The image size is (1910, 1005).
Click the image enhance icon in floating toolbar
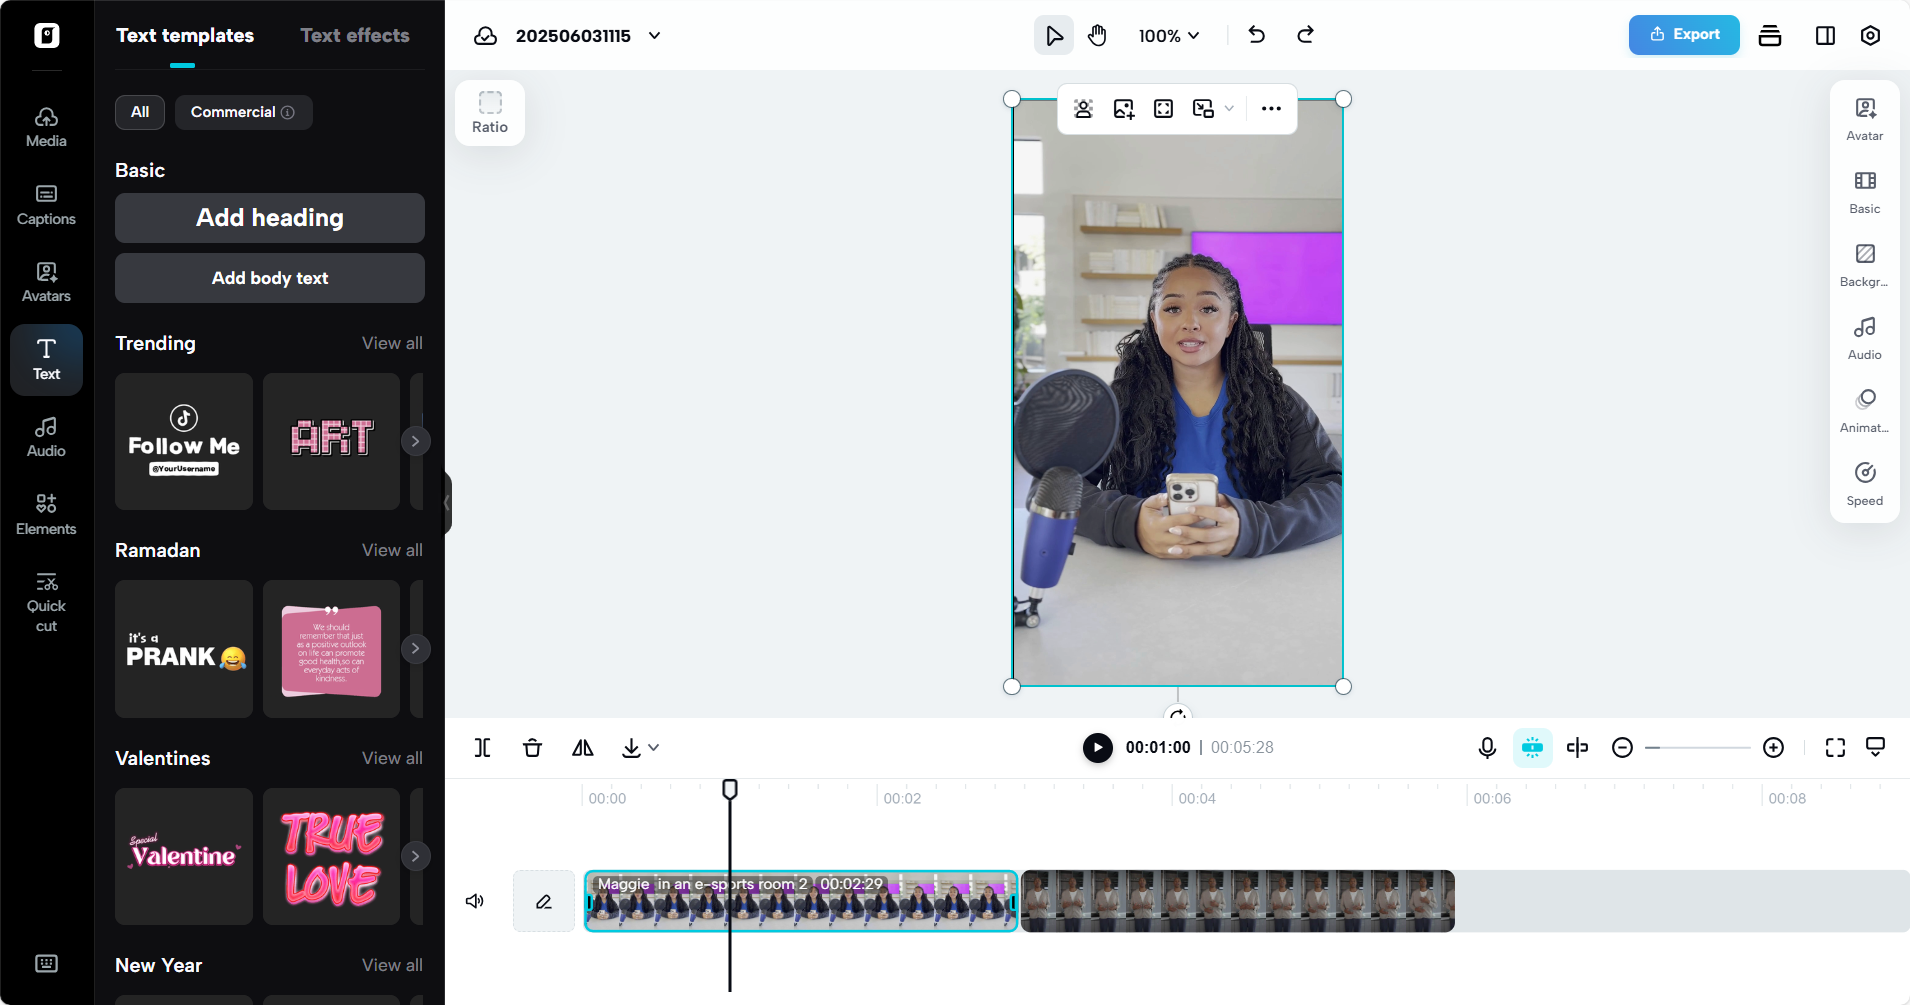tap(1124, 109)
